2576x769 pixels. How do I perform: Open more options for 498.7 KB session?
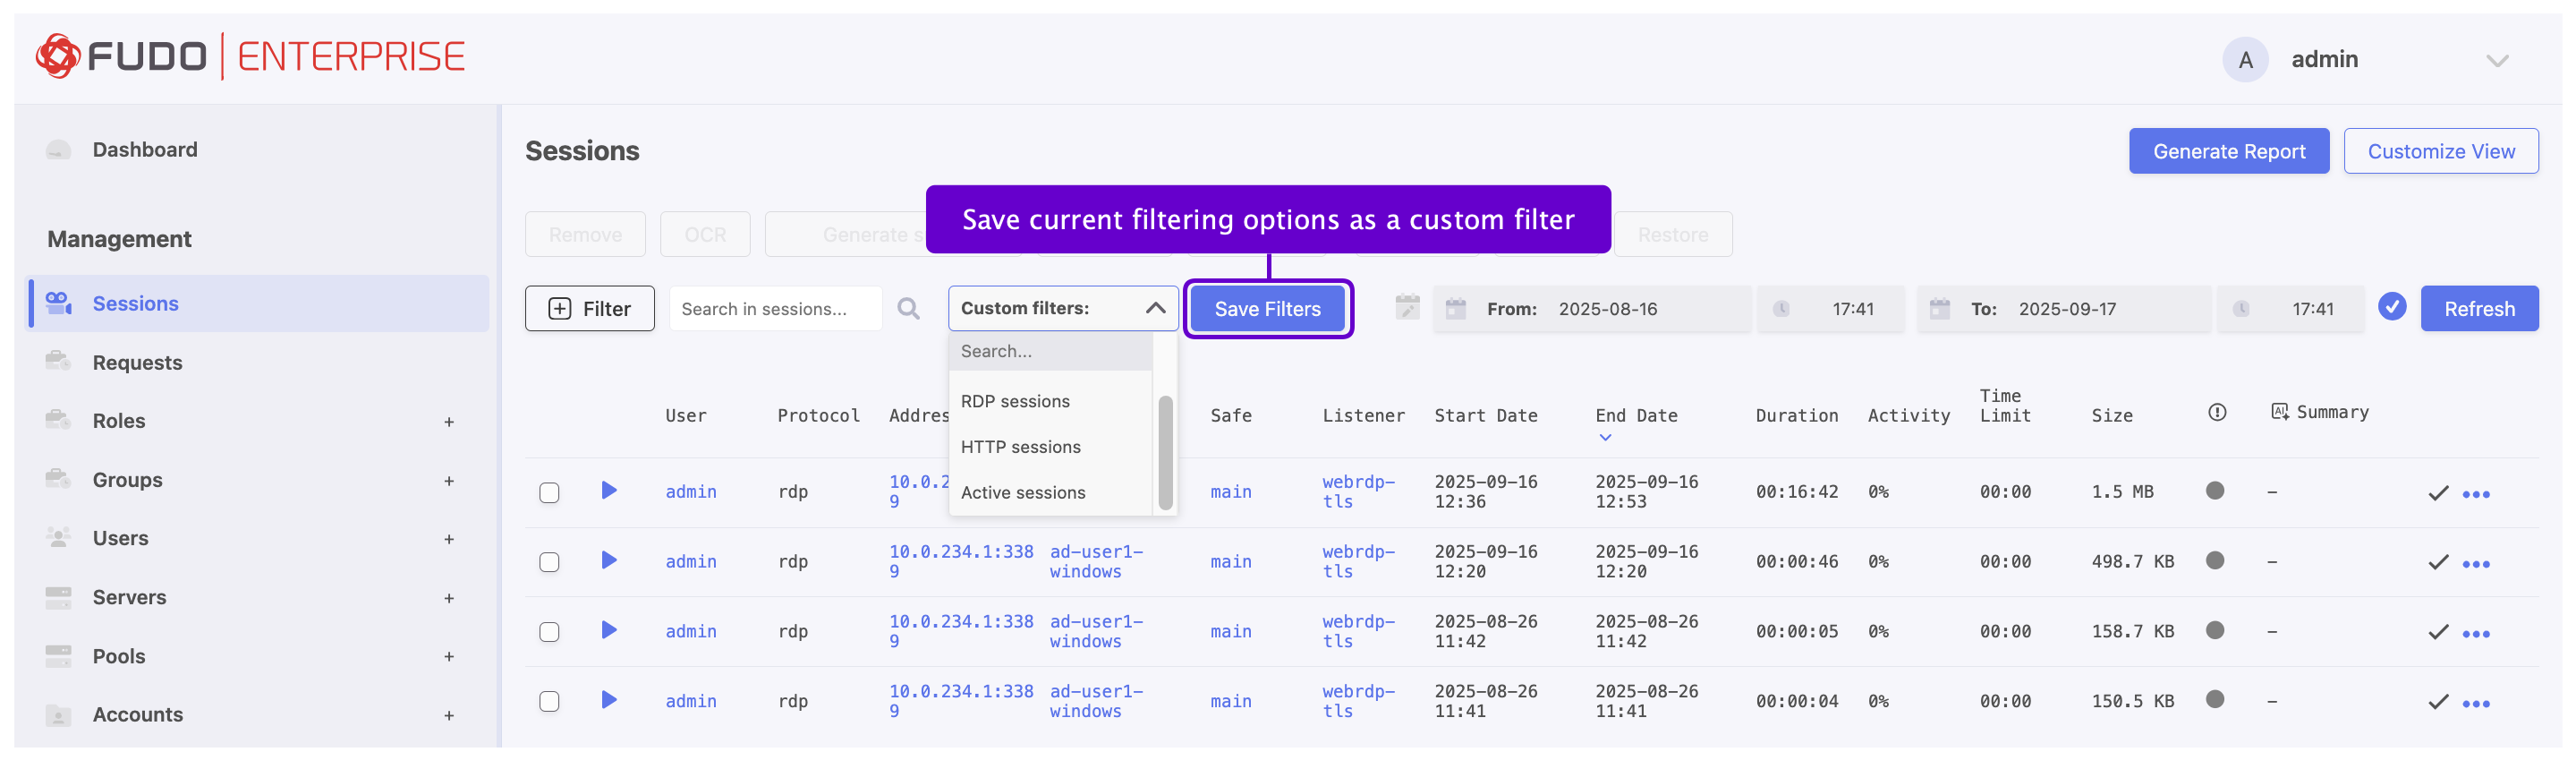[2475, 564]
